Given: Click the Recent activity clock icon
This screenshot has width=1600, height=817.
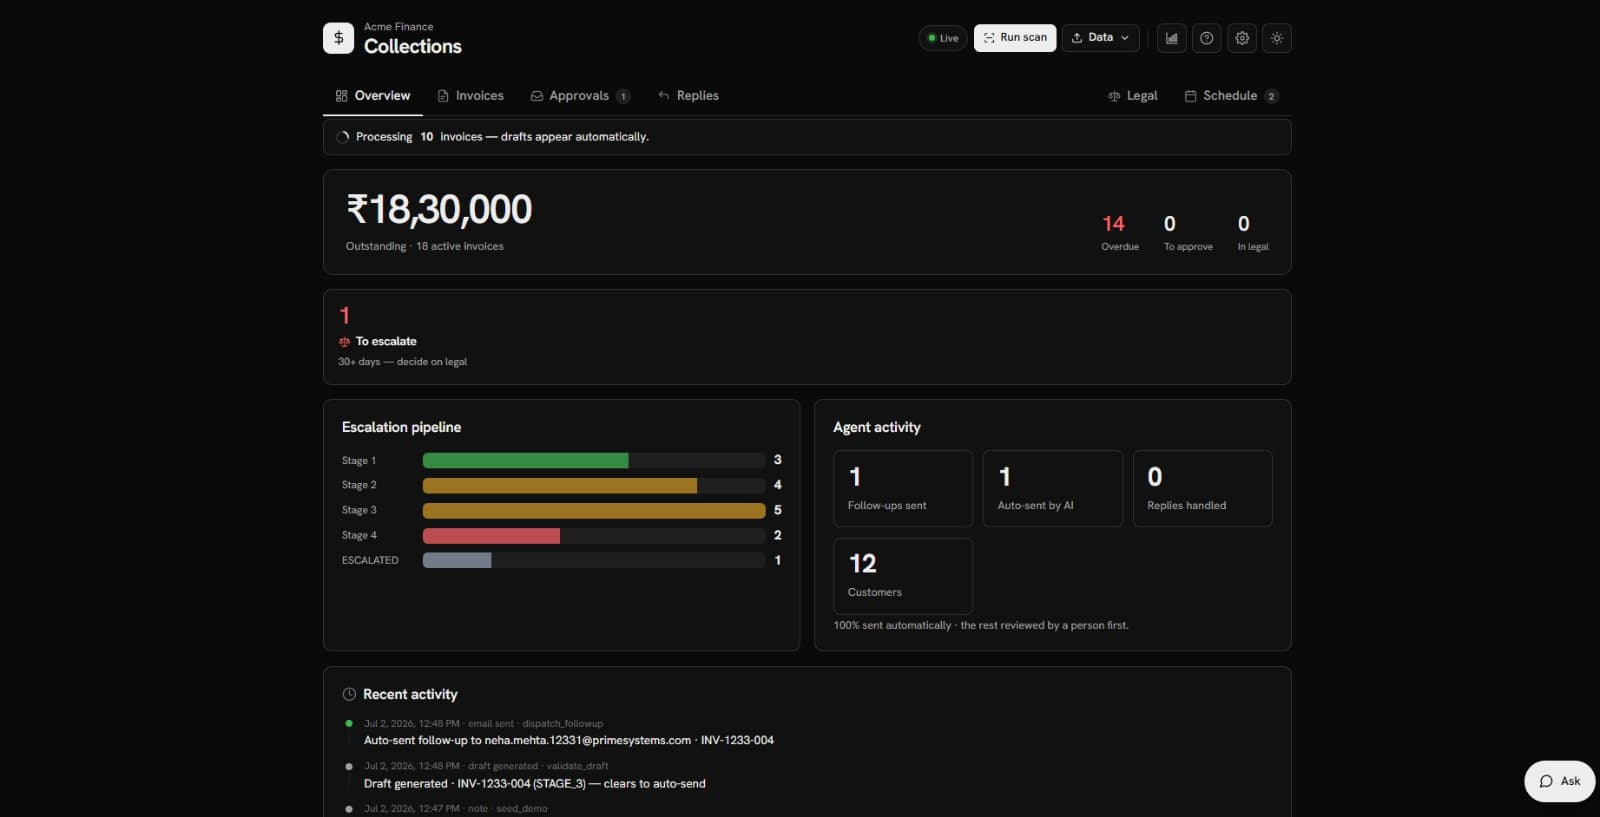Looking at the screenshot, I should 349,694.
